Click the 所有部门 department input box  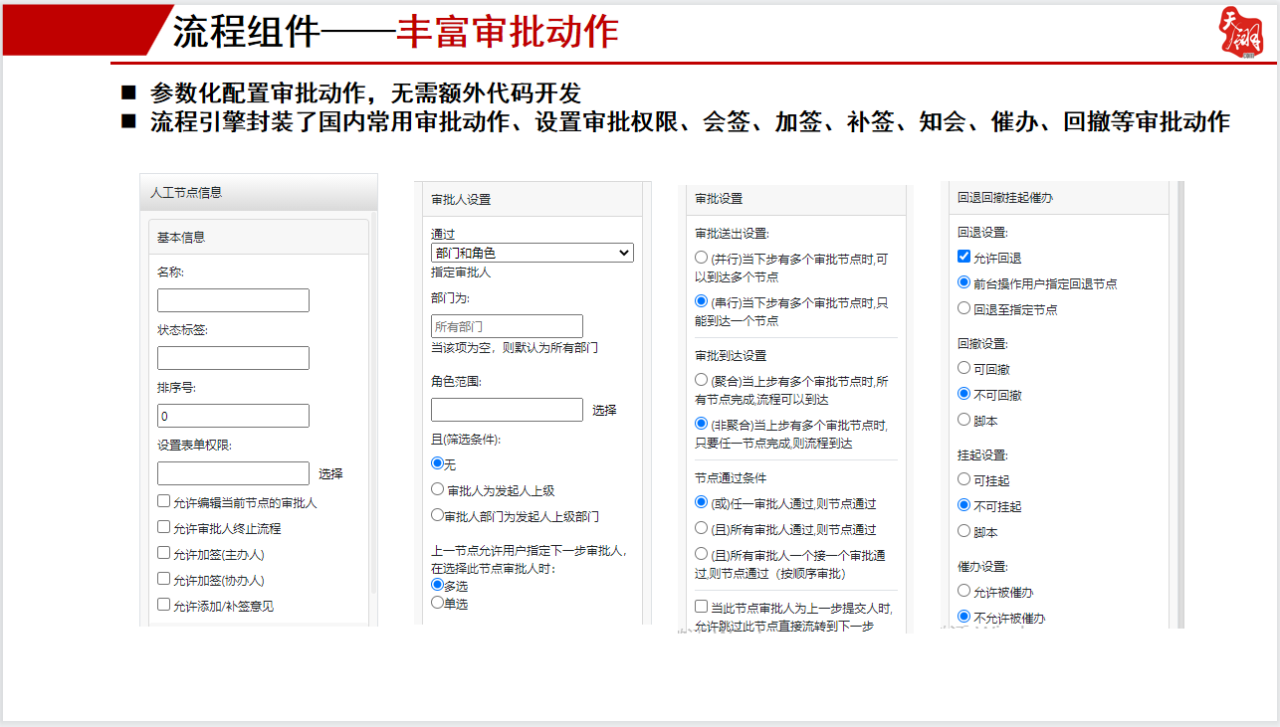click(x=507, y=326)
